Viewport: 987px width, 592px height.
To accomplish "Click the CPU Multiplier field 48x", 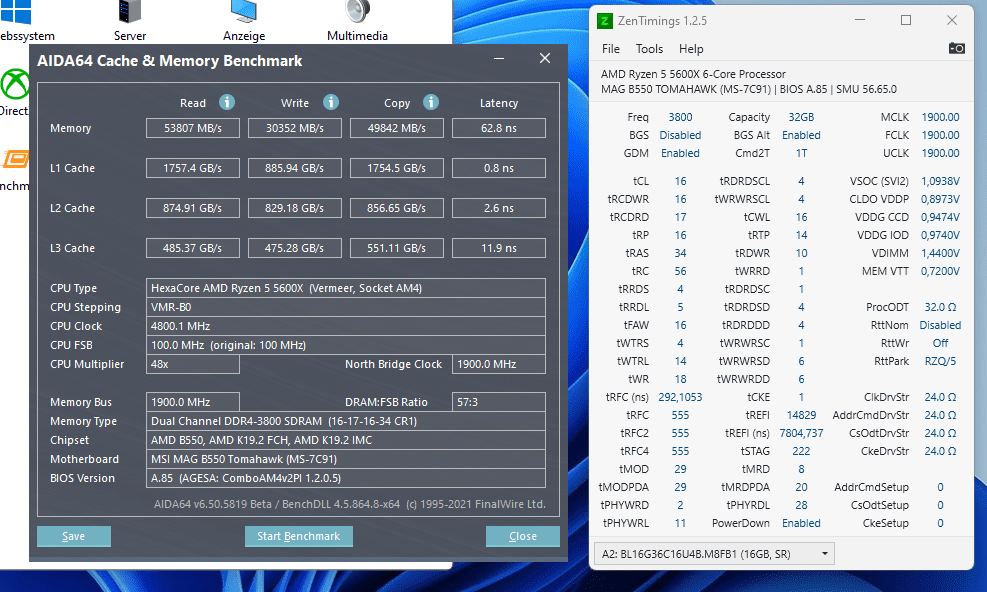I will tap(193, 364).
